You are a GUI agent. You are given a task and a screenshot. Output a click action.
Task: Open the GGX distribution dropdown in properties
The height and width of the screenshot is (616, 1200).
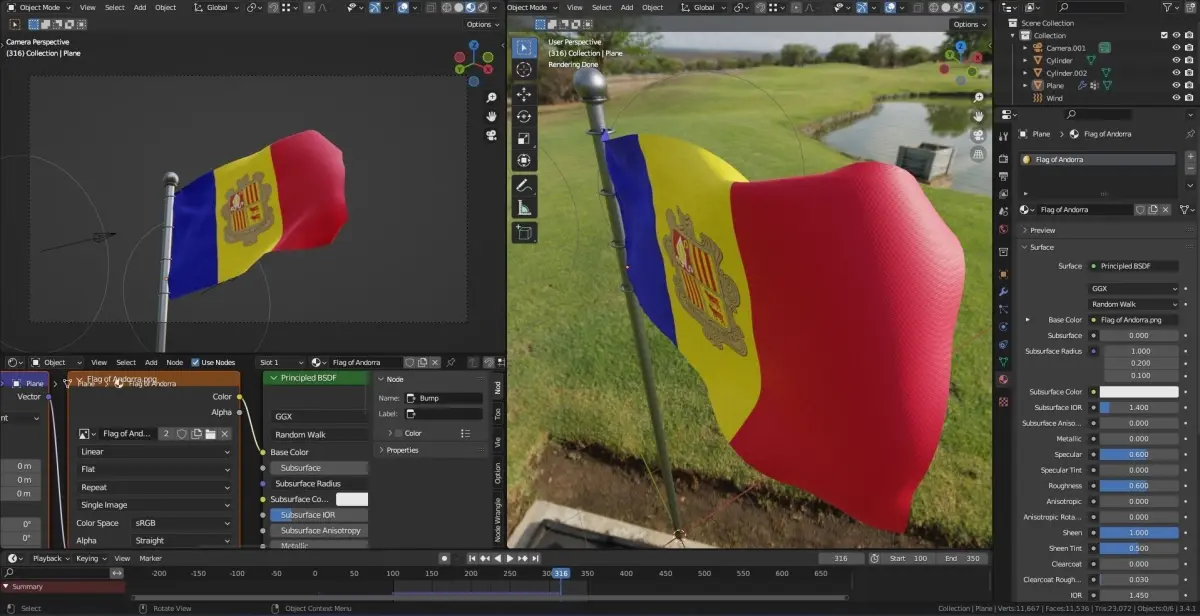click(x=1134, y=288)
